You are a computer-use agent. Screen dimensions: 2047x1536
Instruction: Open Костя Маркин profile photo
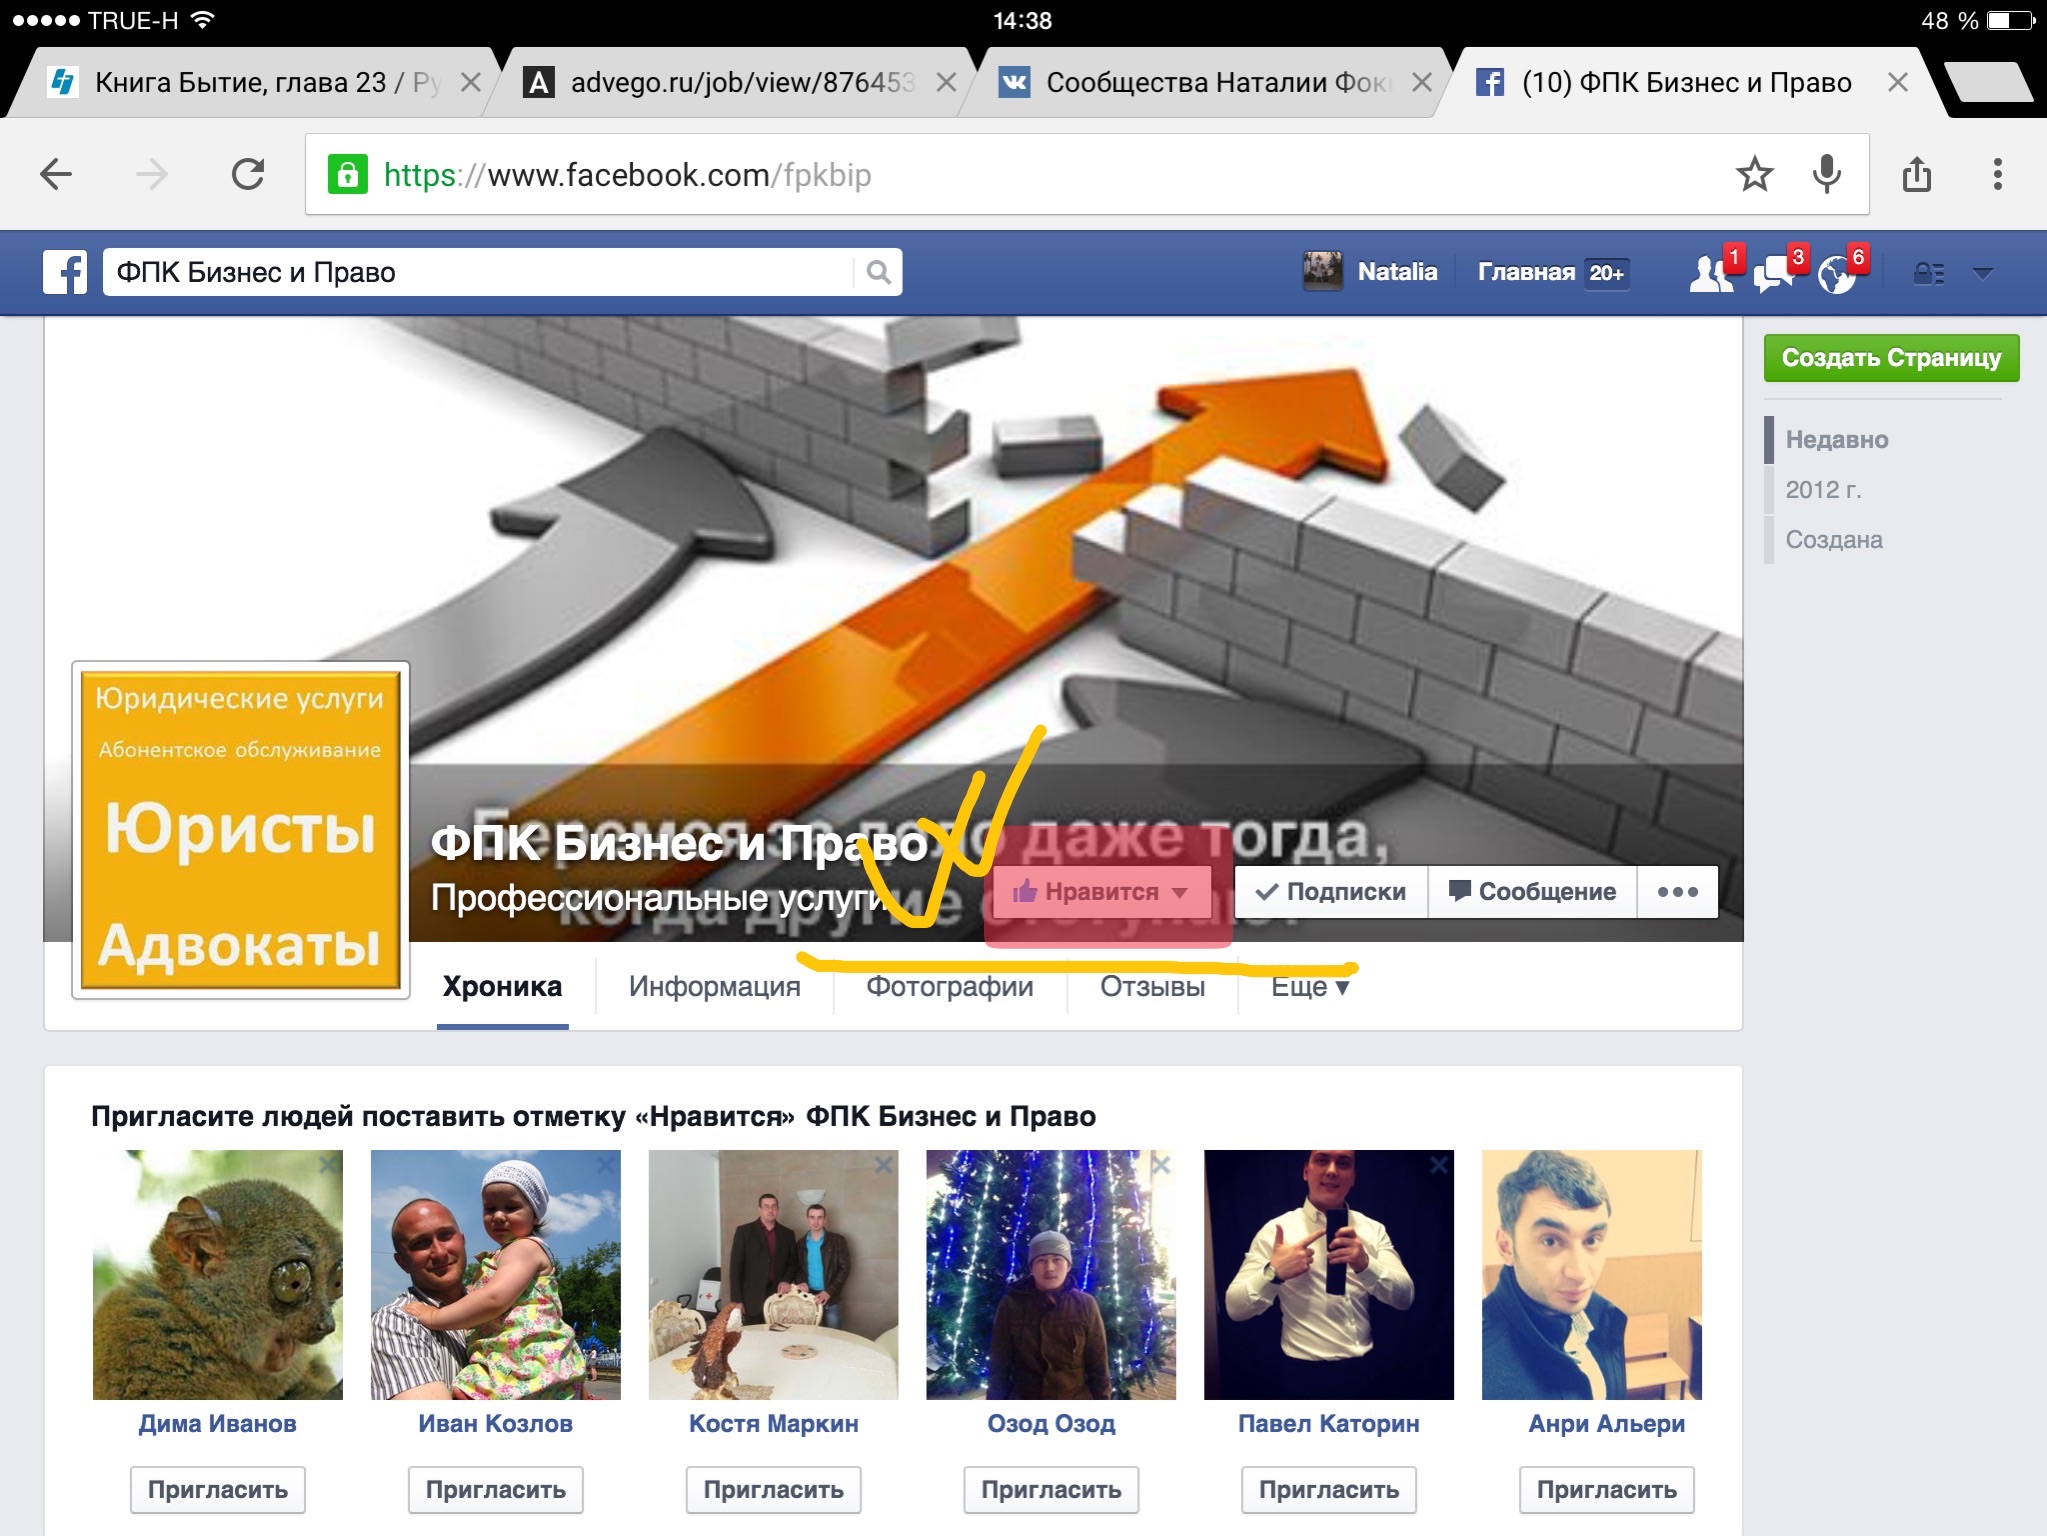click(x=774, y=1274)
